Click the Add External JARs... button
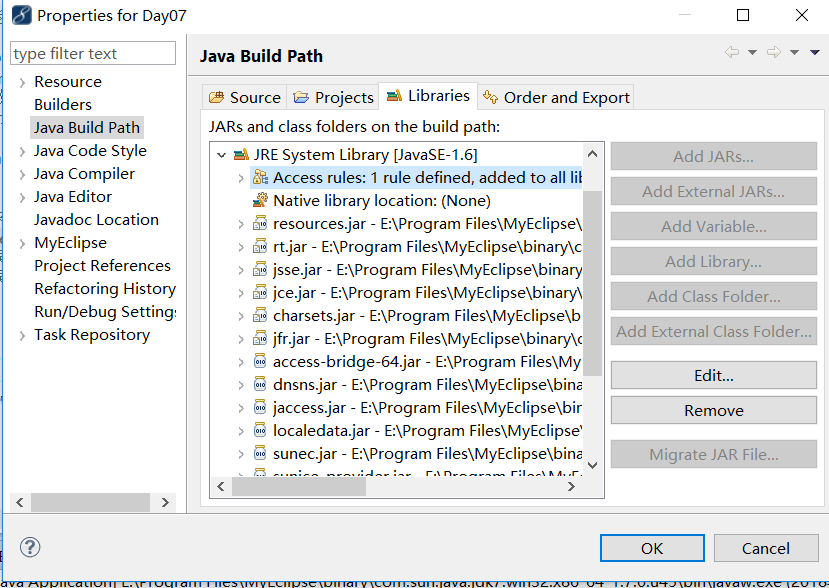Viewport: 829px width, 588px height. (x=714, y=191)
